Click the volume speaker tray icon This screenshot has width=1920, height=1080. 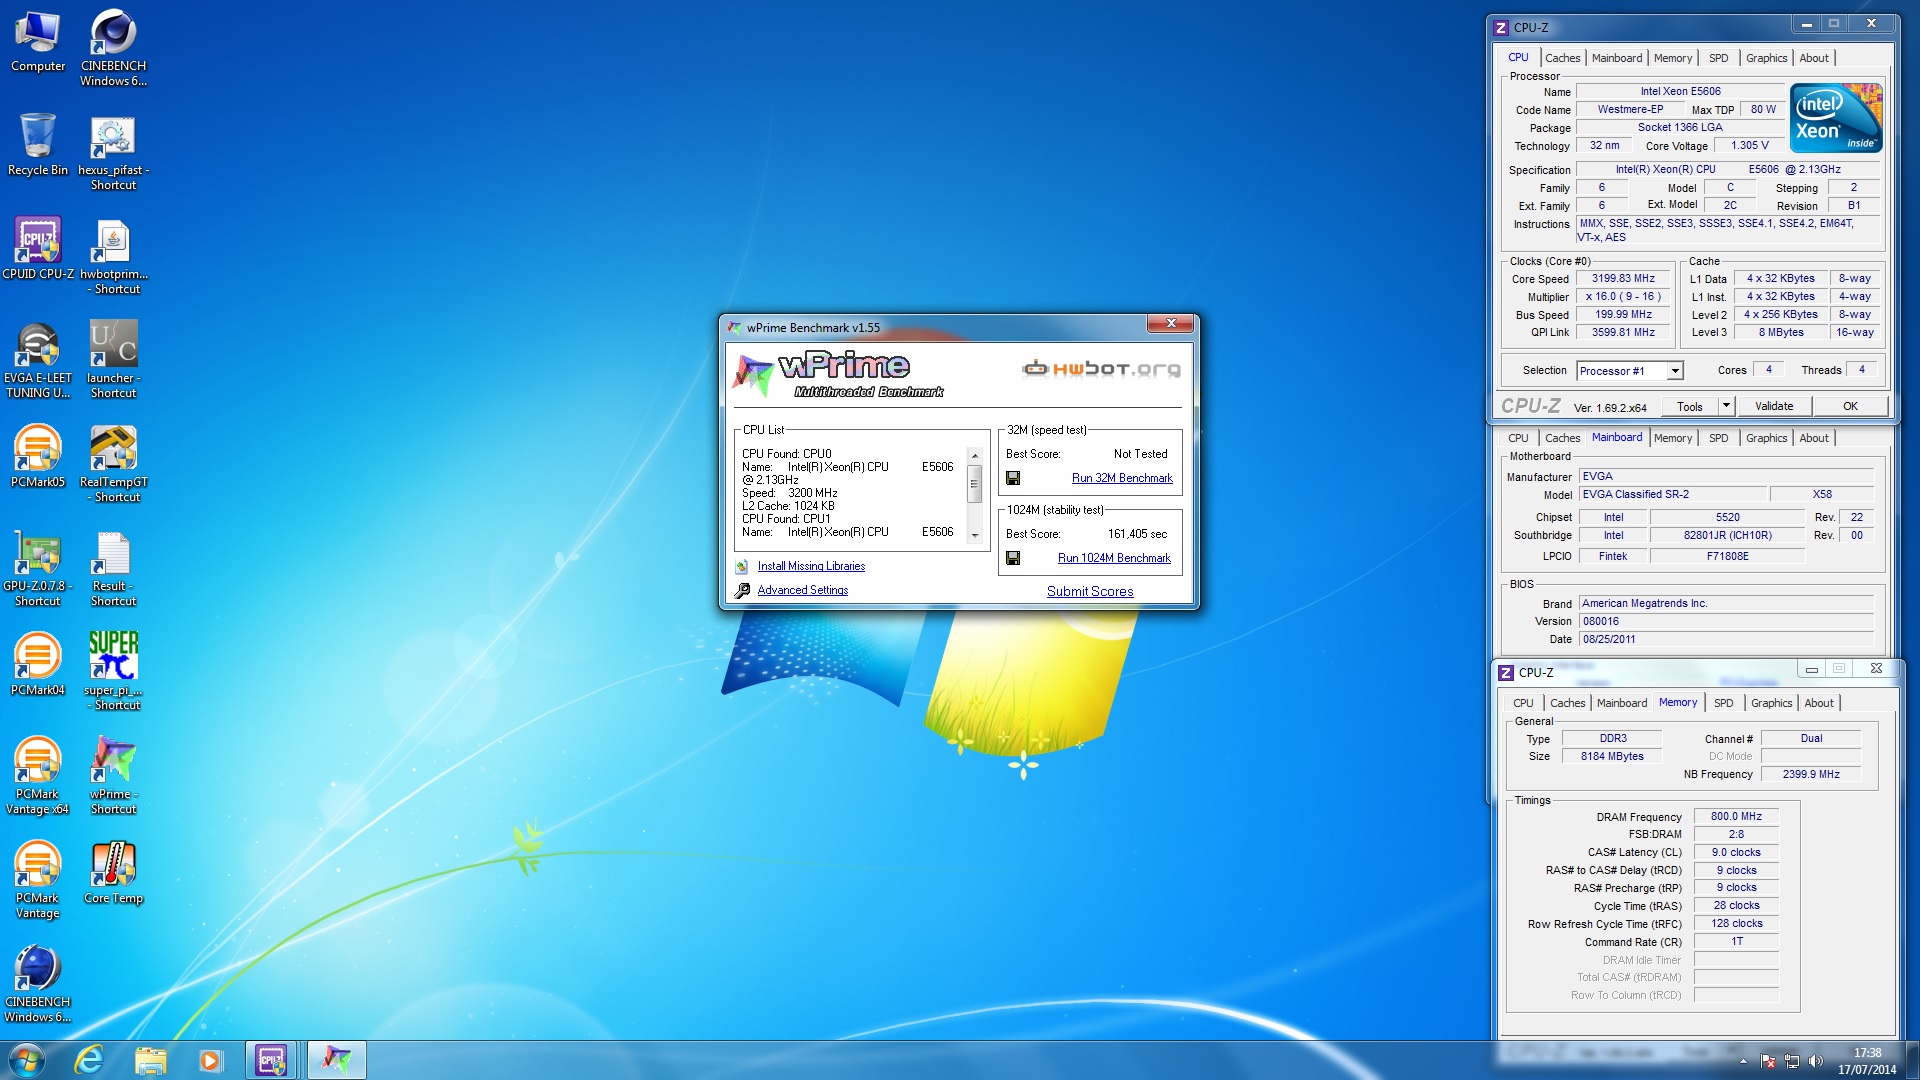tap(1816, 1061)
